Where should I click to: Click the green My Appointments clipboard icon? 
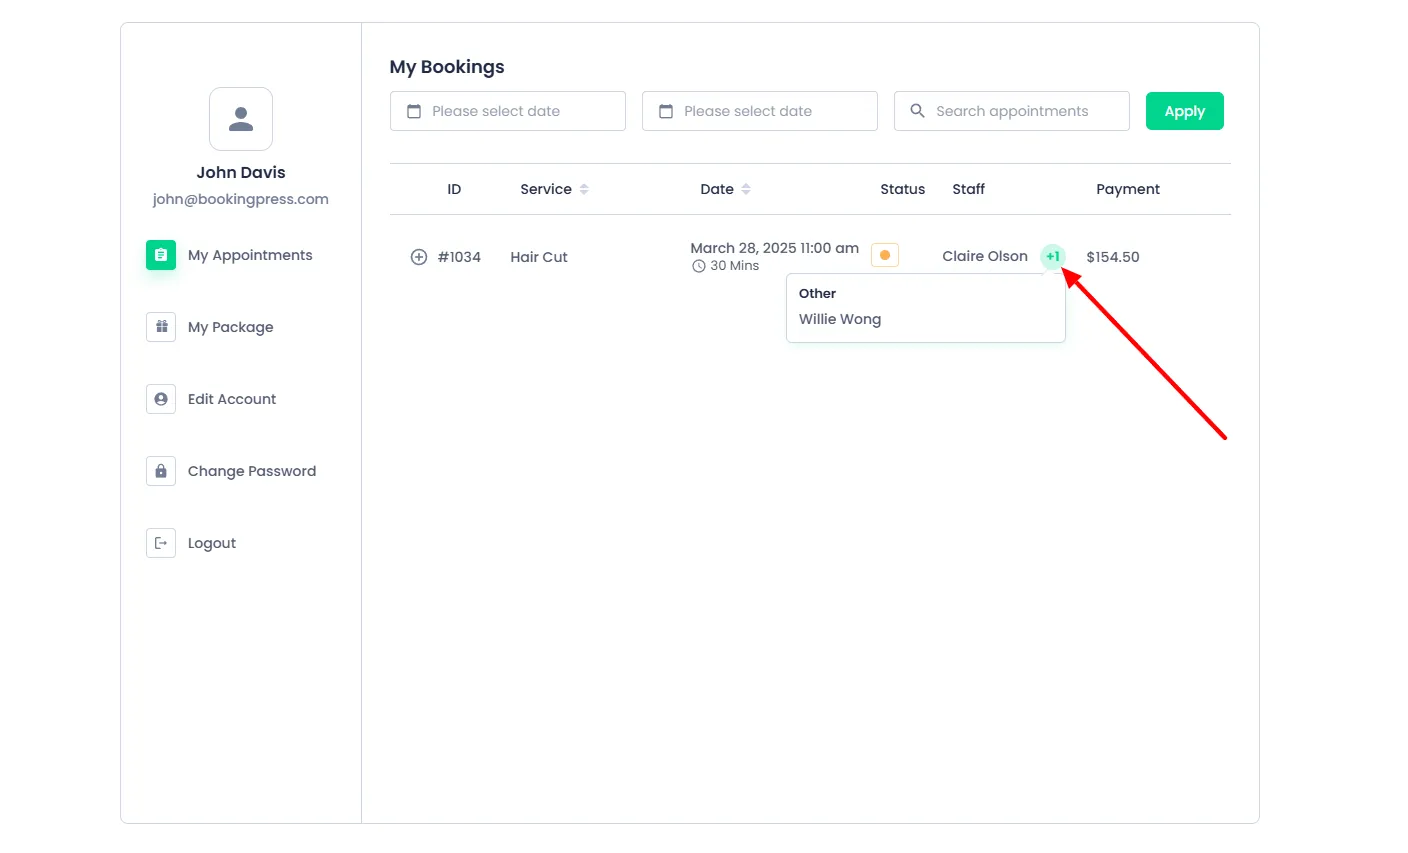click(x=161, y=255)
